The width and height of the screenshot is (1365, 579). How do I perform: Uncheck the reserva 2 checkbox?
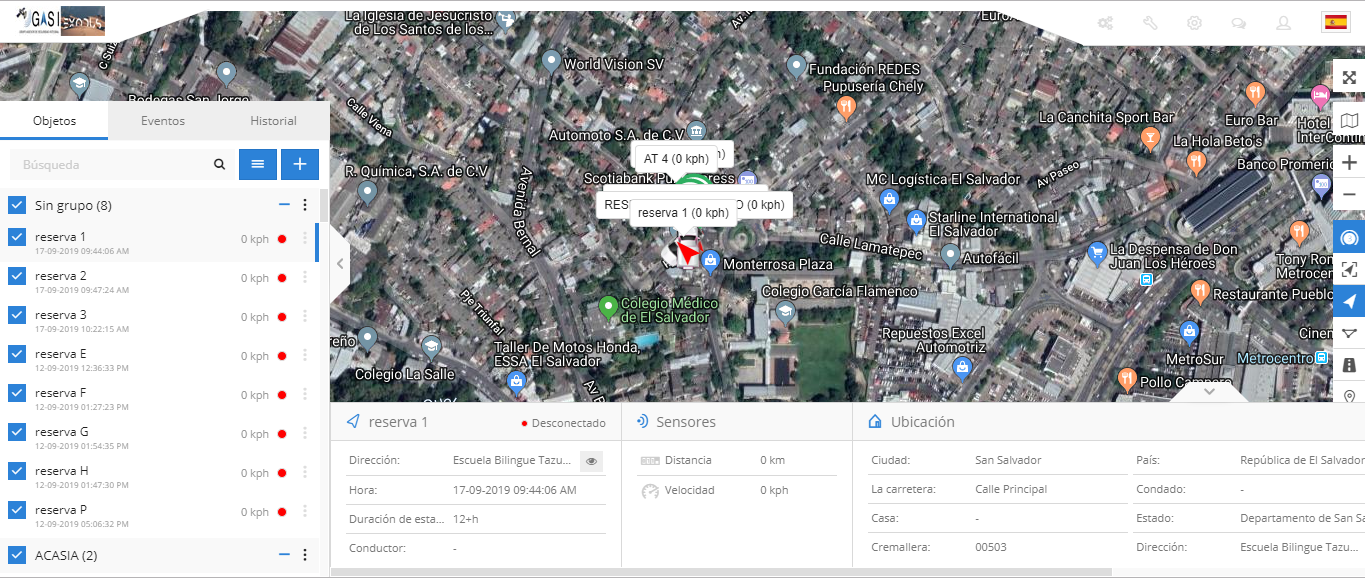tap(17, 276)
